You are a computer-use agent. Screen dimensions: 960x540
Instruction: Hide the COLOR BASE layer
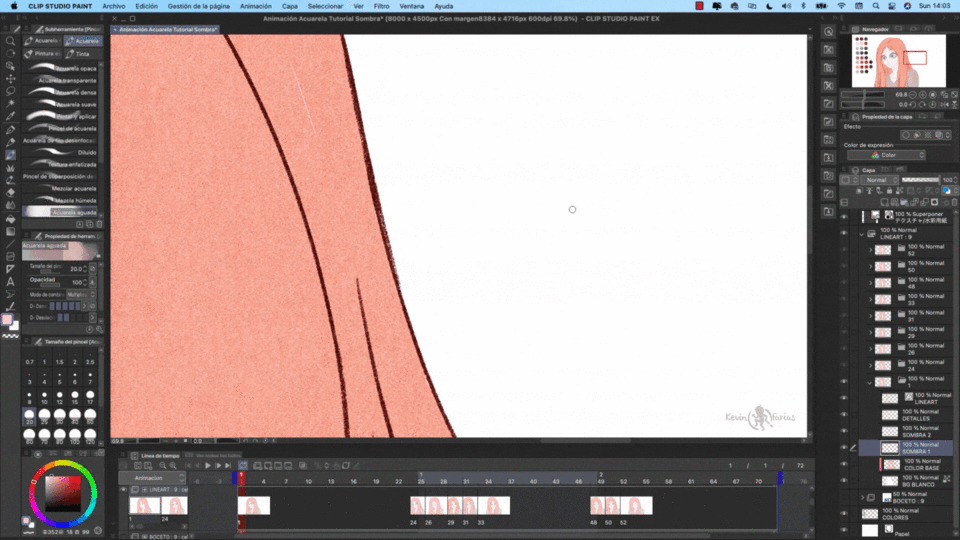(844, 465)
